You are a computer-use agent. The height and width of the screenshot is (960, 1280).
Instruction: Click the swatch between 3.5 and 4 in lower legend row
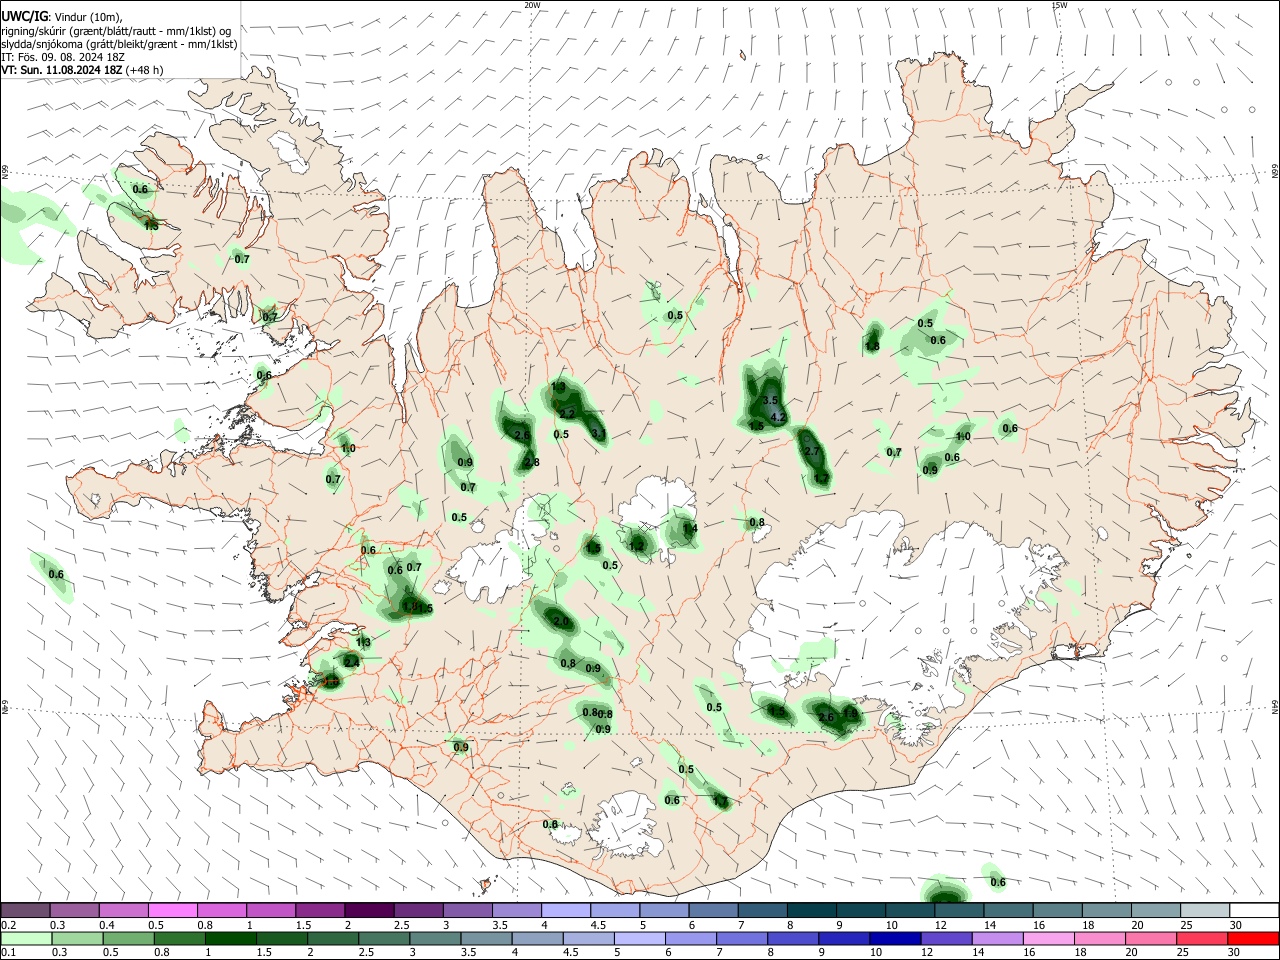click(487, 938)
